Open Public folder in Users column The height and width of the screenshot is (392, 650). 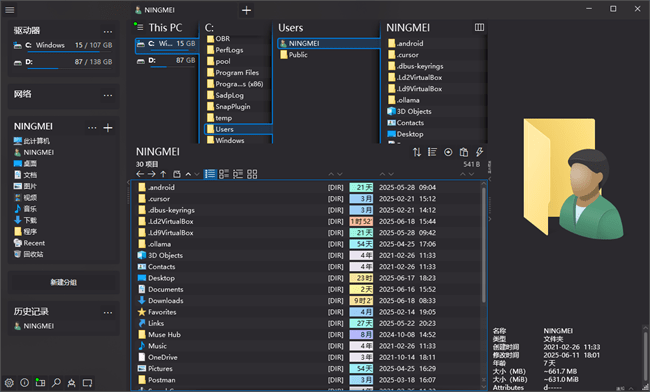click(293, 55)
